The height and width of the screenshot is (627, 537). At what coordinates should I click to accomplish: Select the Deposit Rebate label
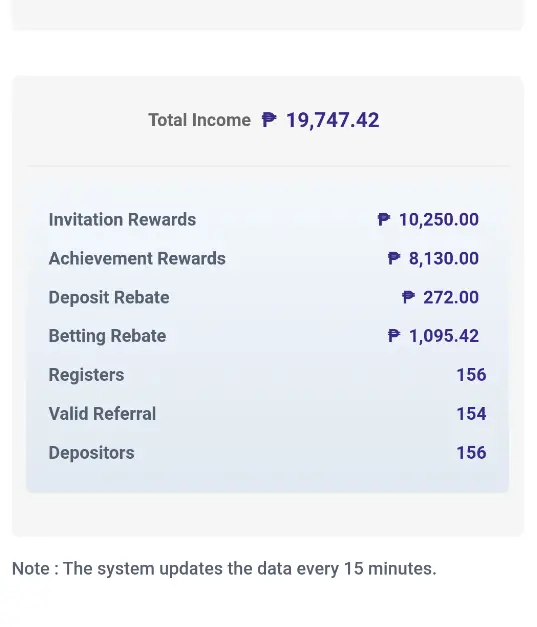109,298
